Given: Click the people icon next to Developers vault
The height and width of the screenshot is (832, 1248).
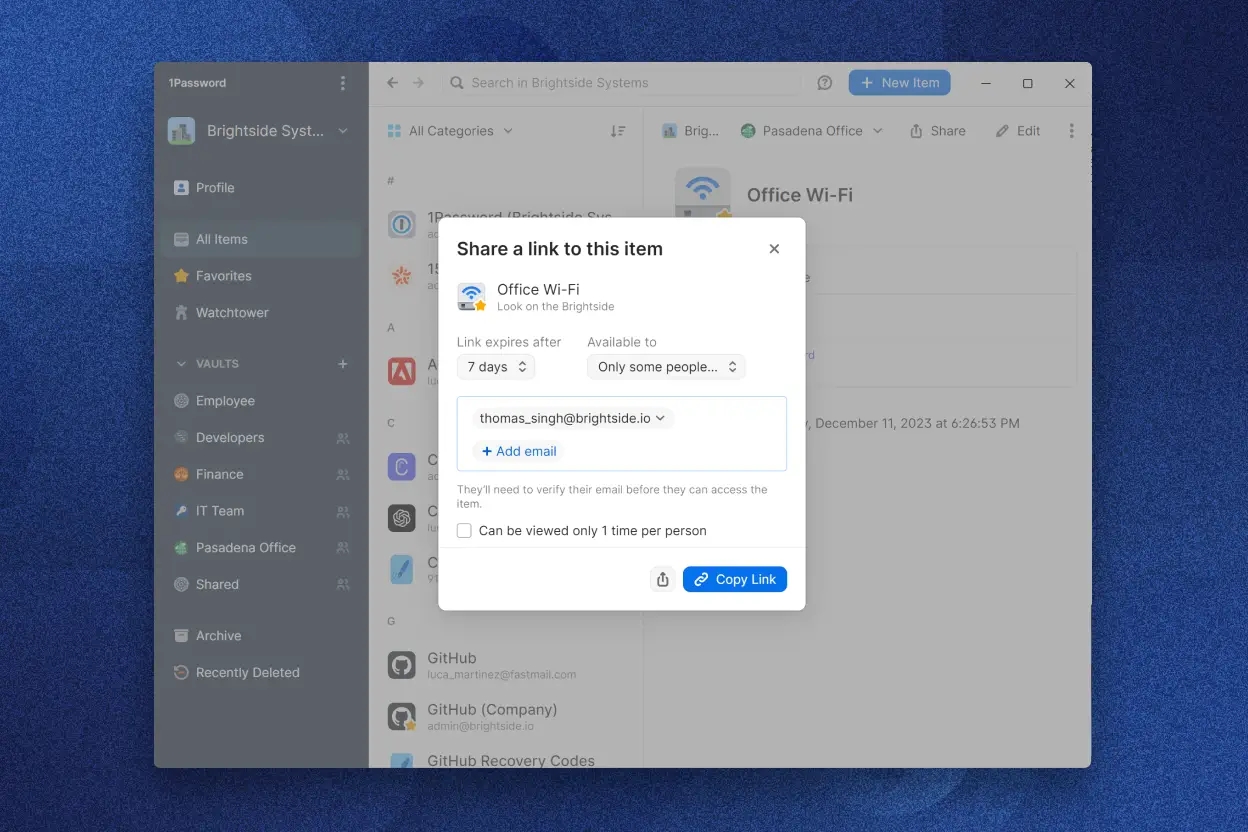Looking at the screenshot, I should click(343, 438).
